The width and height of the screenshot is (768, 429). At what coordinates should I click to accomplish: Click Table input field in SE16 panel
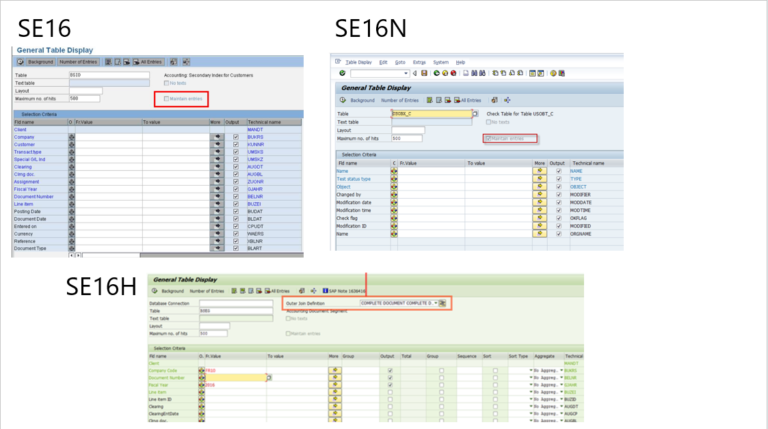(109, 75)
